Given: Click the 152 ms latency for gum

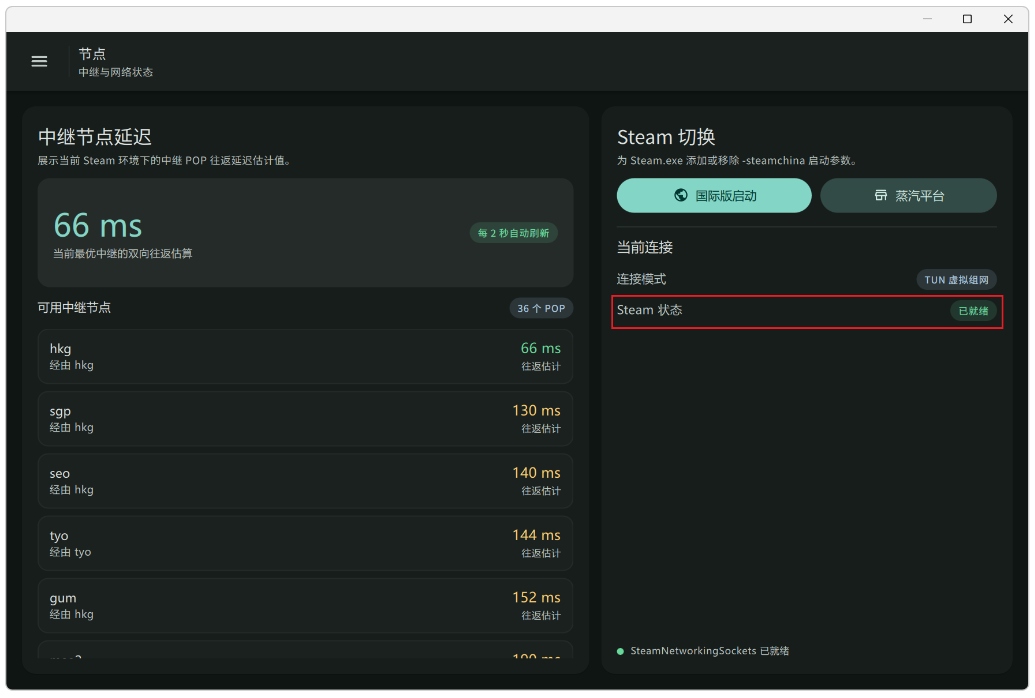Looking at the screenshot, I should [x=536, y=597].
